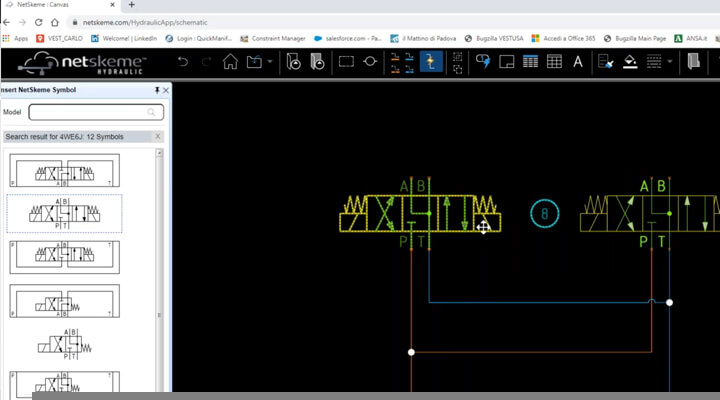Viewport: 720px width, 400px height.
Task: Select the circle connector node tool
Action: click(370, 62)
